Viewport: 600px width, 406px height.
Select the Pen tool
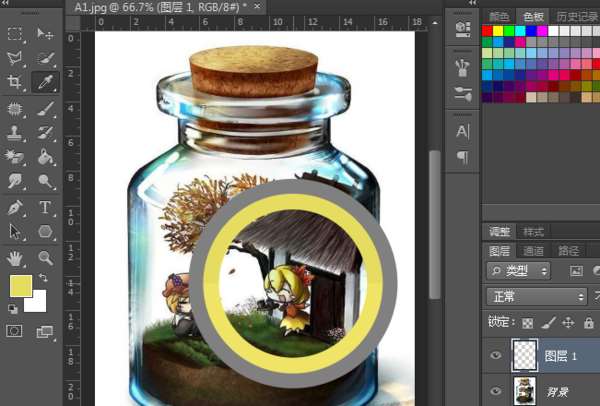click(15, 208)
